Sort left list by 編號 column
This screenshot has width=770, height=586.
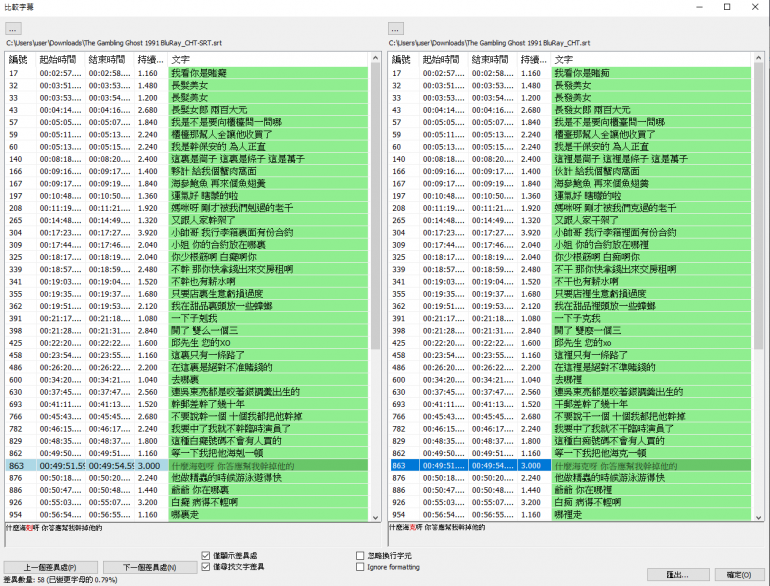coord(21,59)
